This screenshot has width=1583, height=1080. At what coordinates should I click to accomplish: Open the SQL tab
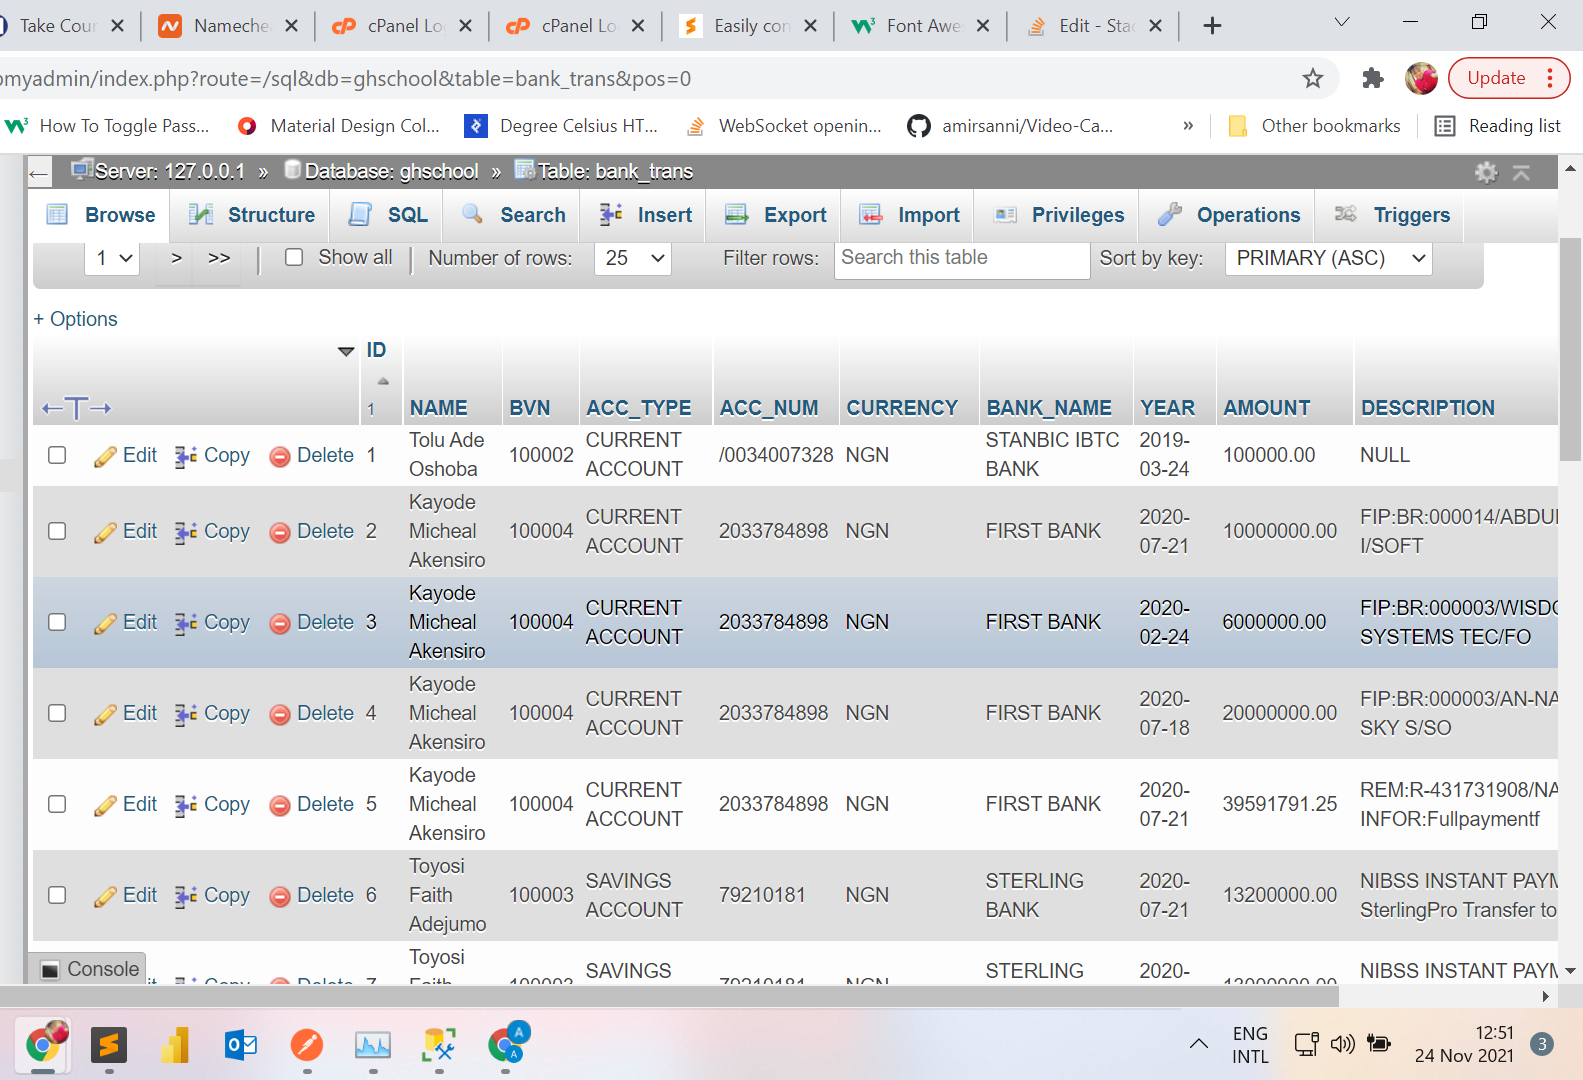coord(388,215)
